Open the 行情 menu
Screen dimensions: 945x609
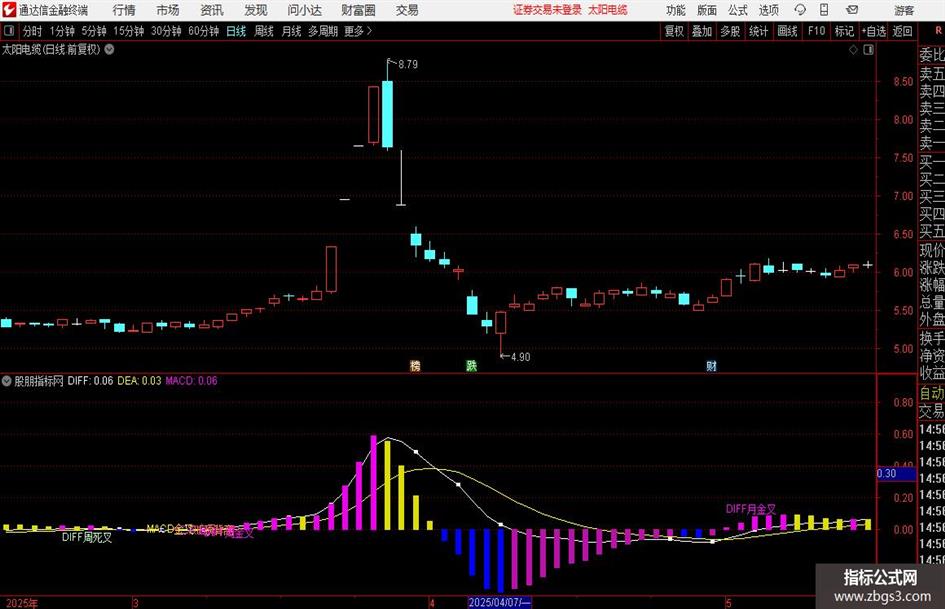[124, 10]
